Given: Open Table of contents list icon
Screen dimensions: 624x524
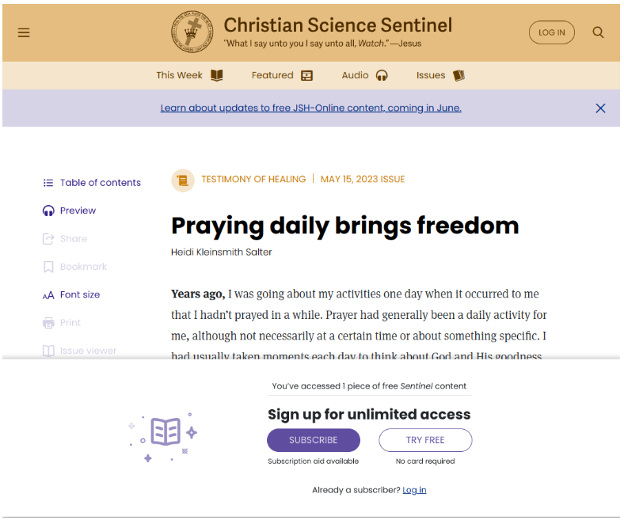Looking at the screenshot, I should click(x=48, y=183).
